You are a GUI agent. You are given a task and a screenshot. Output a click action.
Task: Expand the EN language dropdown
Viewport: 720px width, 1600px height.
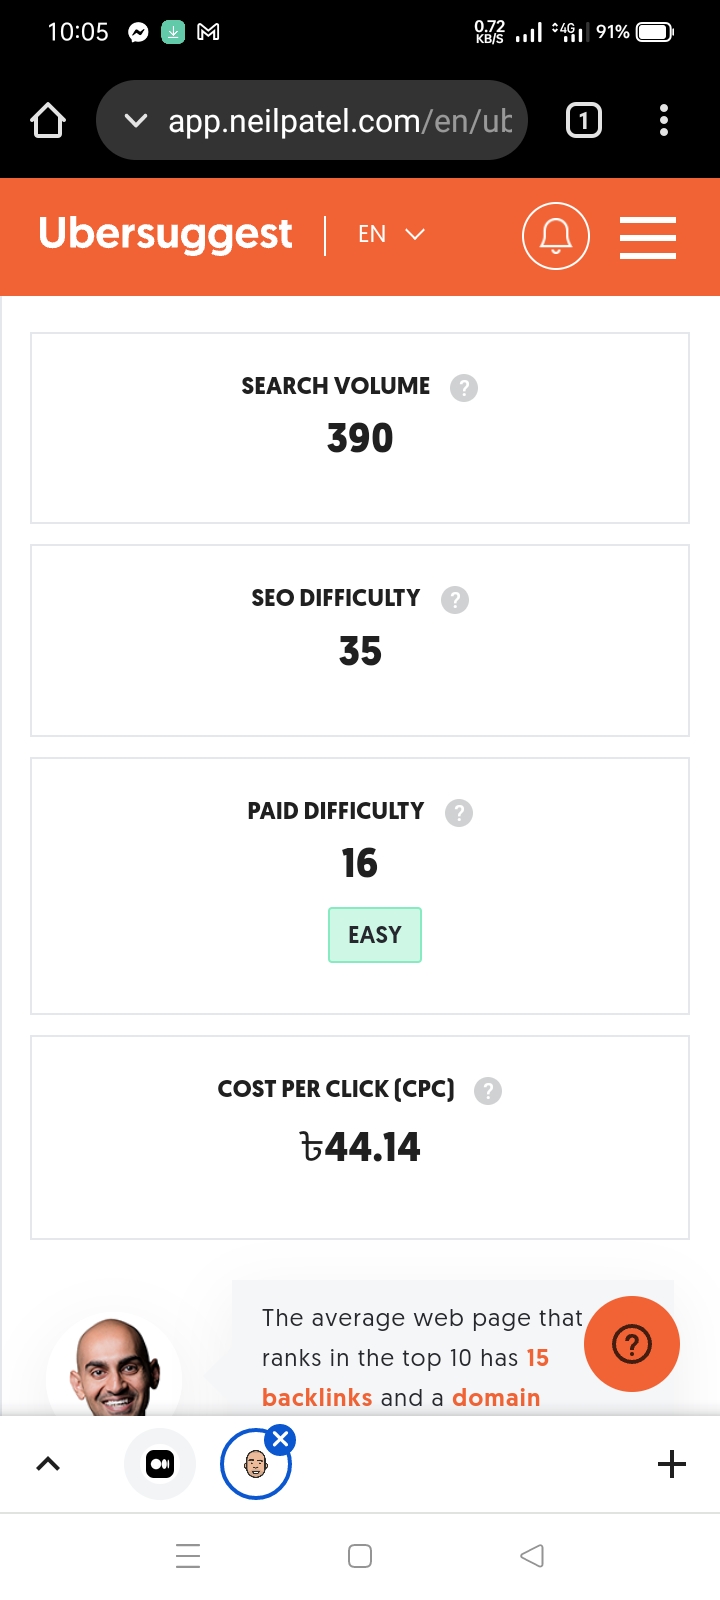coord(391,234)
